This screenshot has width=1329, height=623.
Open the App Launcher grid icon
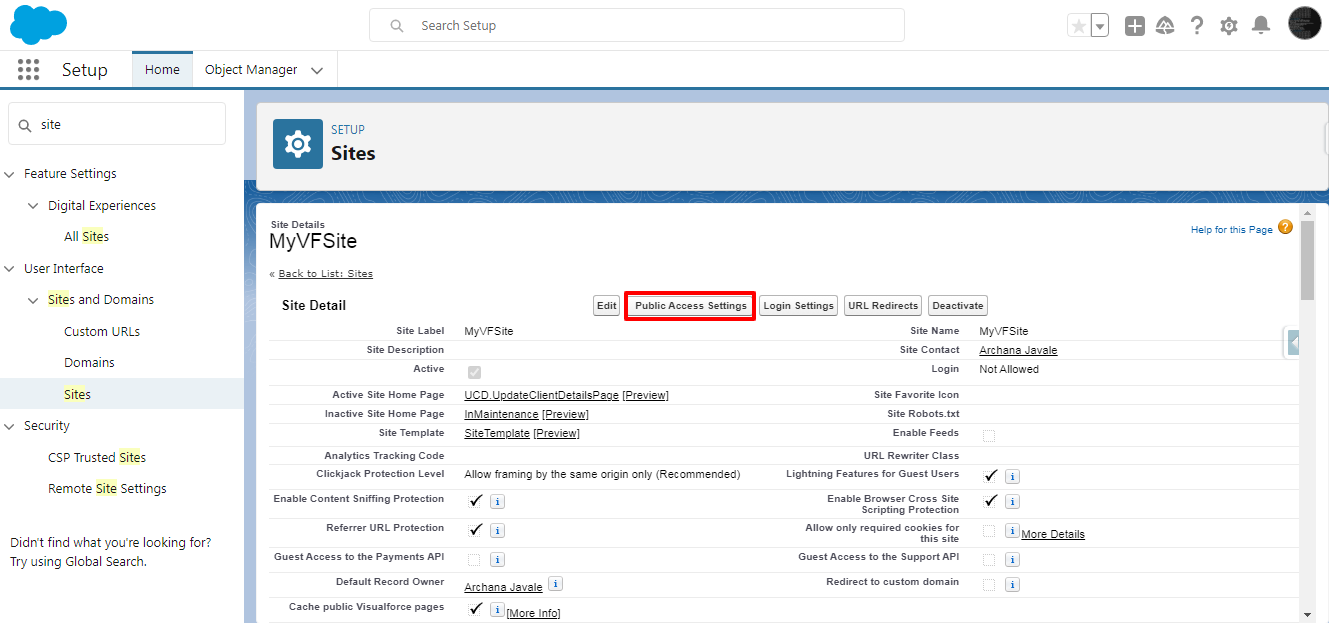coord(29,69)
